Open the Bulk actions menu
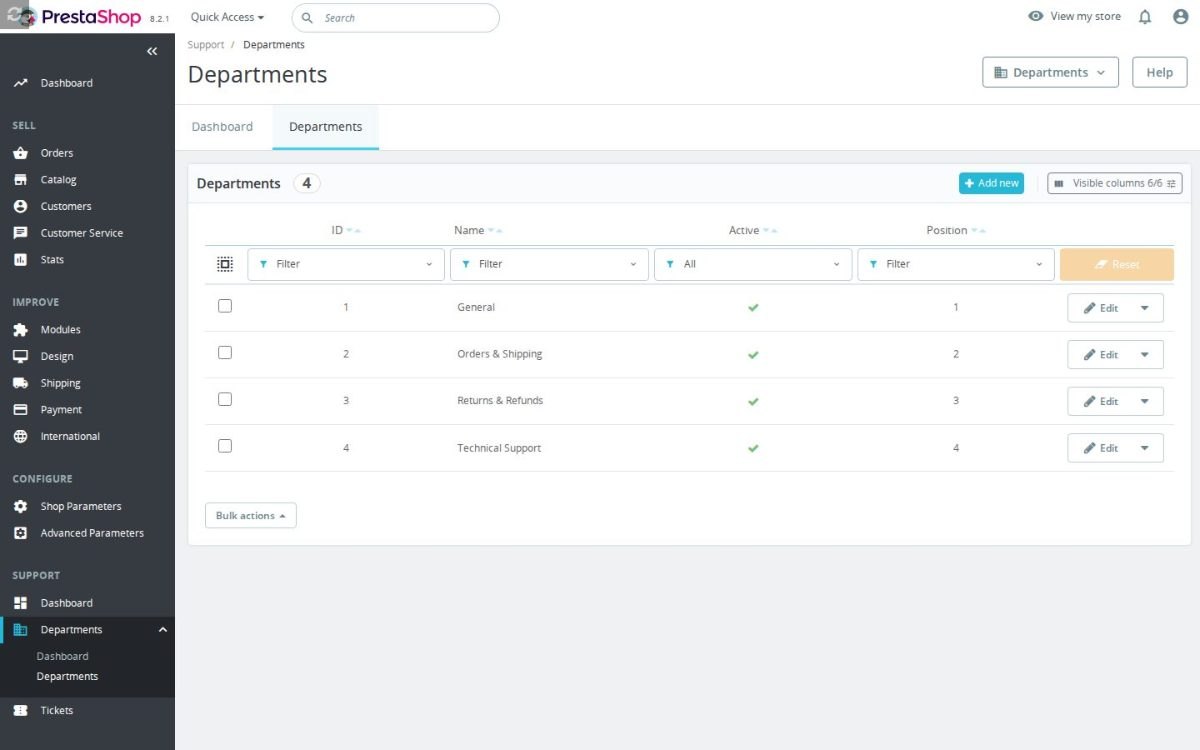 click(x=250, y=515)
